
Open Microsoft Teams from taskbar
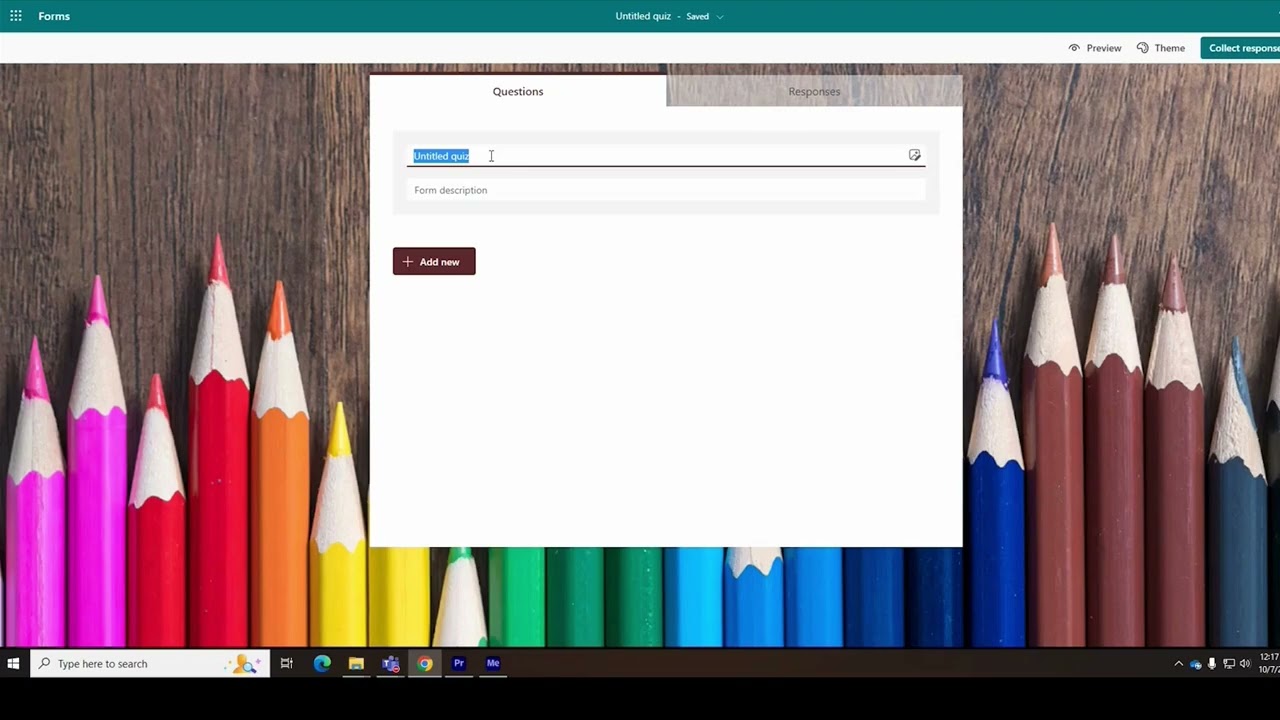coord(391,663)
